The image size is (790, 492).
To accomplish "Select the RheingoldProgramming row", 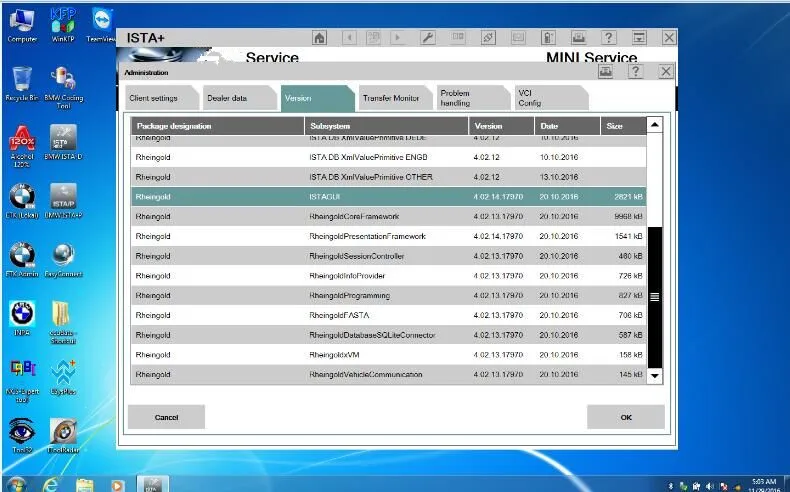I will [388, 296].
